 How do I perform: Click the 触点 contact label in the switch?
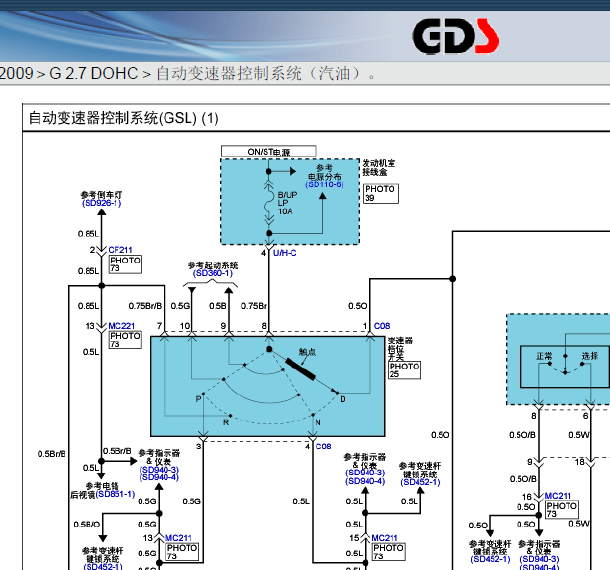coord(307,352)
